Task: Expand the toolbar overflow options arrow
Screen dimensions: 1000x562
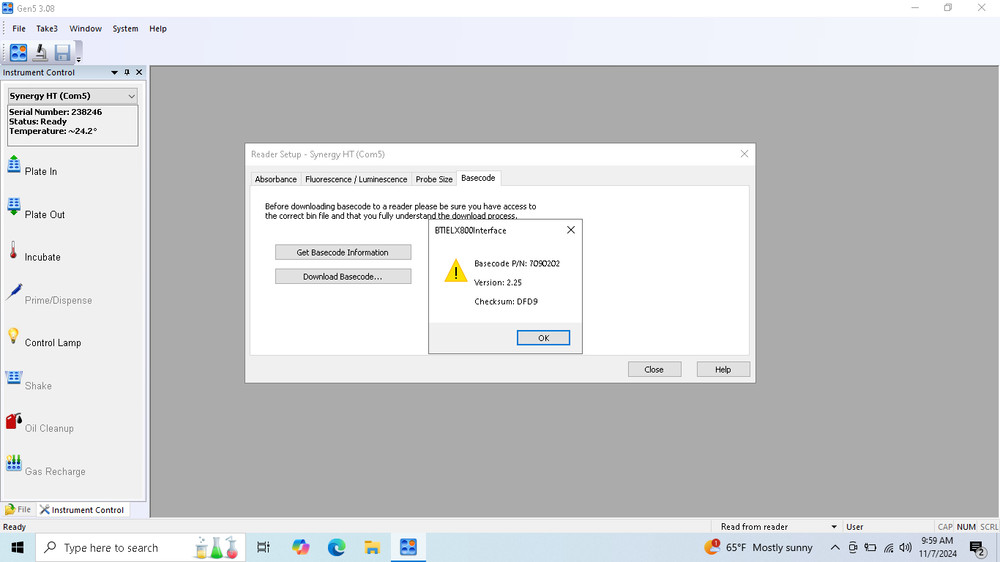Action: pos(78,61)
